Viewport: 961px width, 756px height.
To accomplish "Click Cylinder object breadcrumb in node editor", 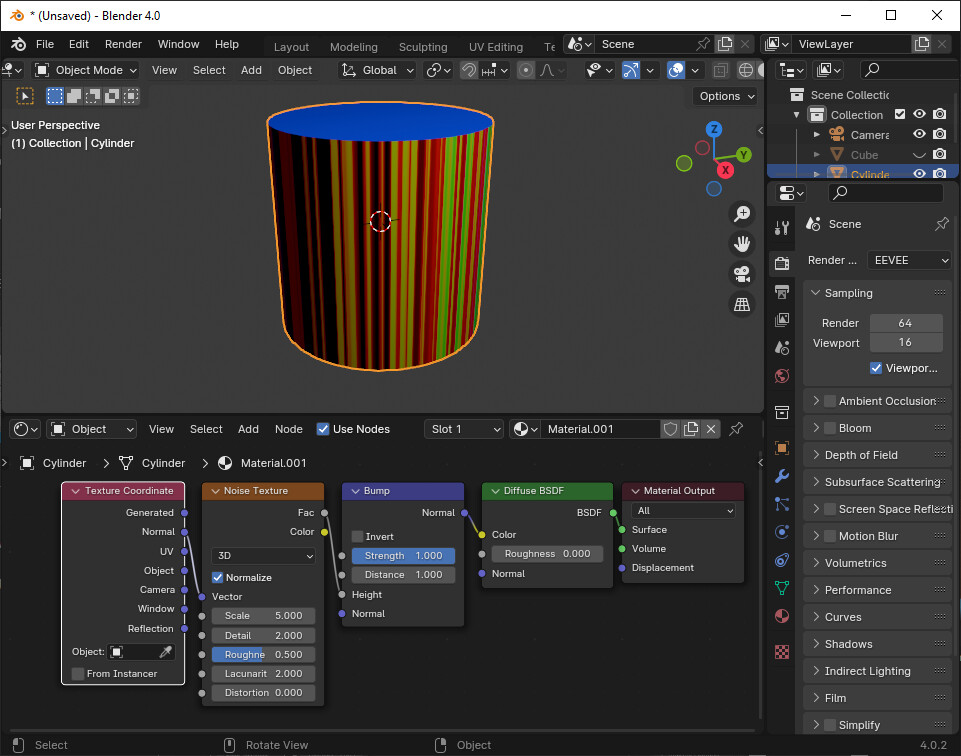I will [53, 463].
